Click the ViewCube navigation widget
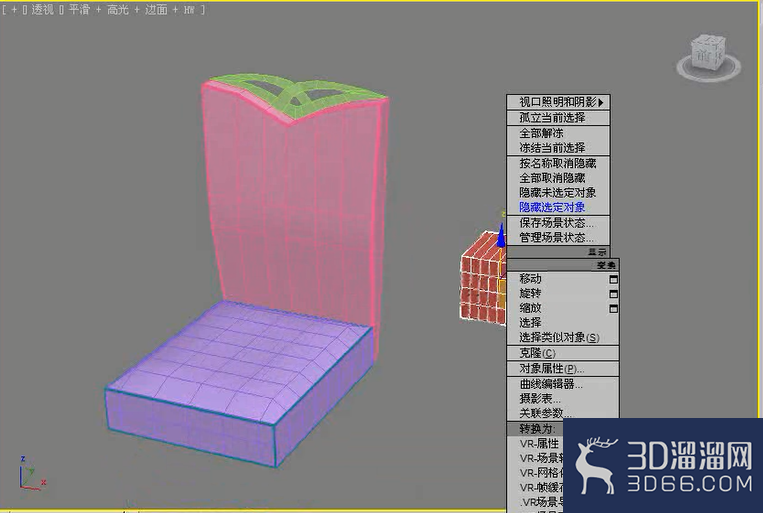The image size is (763, 513). [708, 56]
